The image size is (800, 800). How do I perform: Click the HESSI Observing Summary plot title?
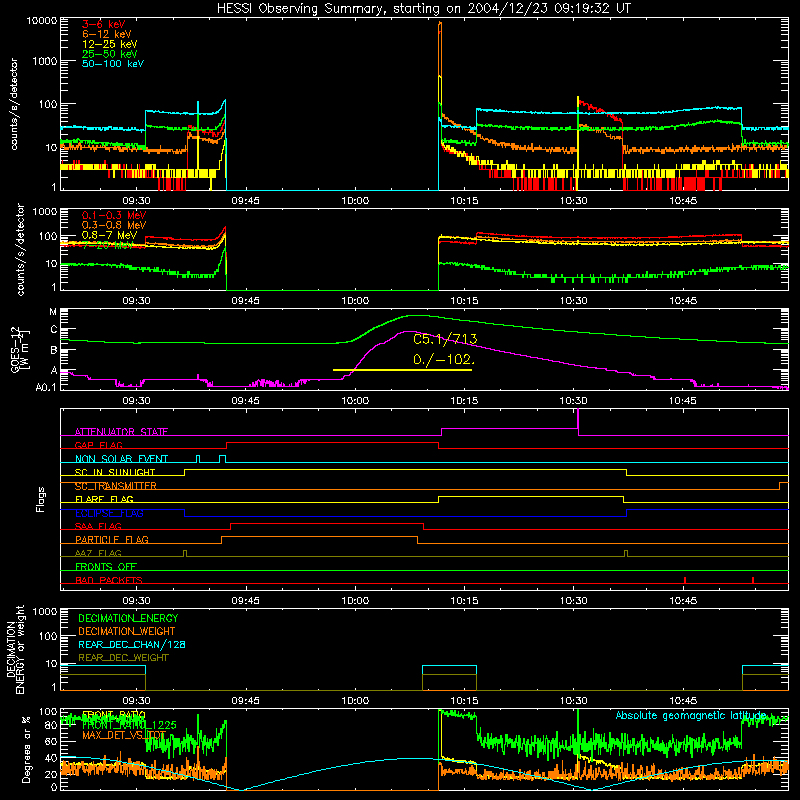tap(423, 9)
